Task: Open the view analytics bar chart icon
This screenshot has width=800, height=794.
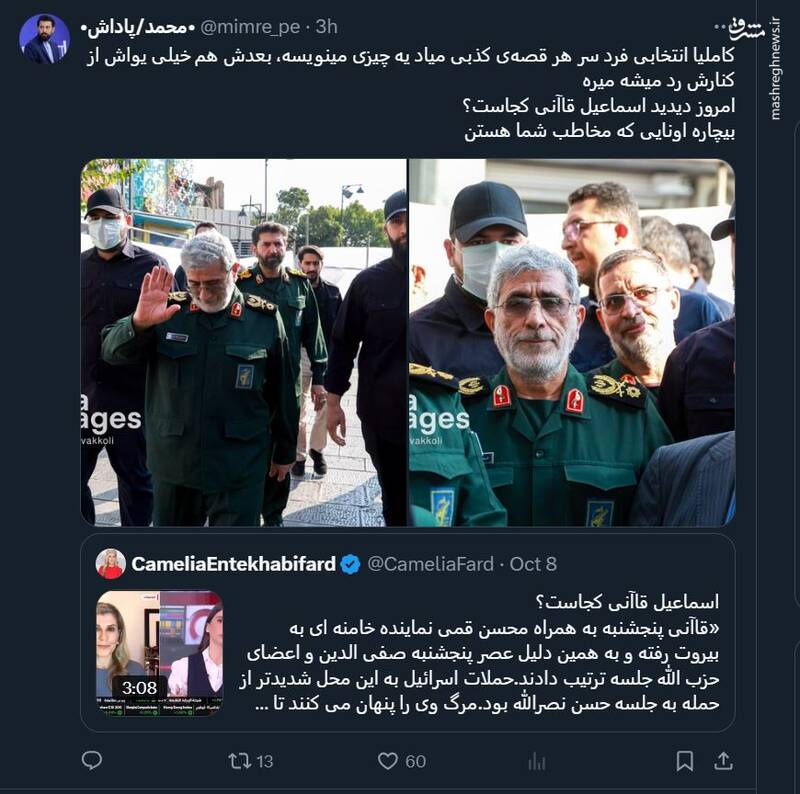Action: point(537,762)
